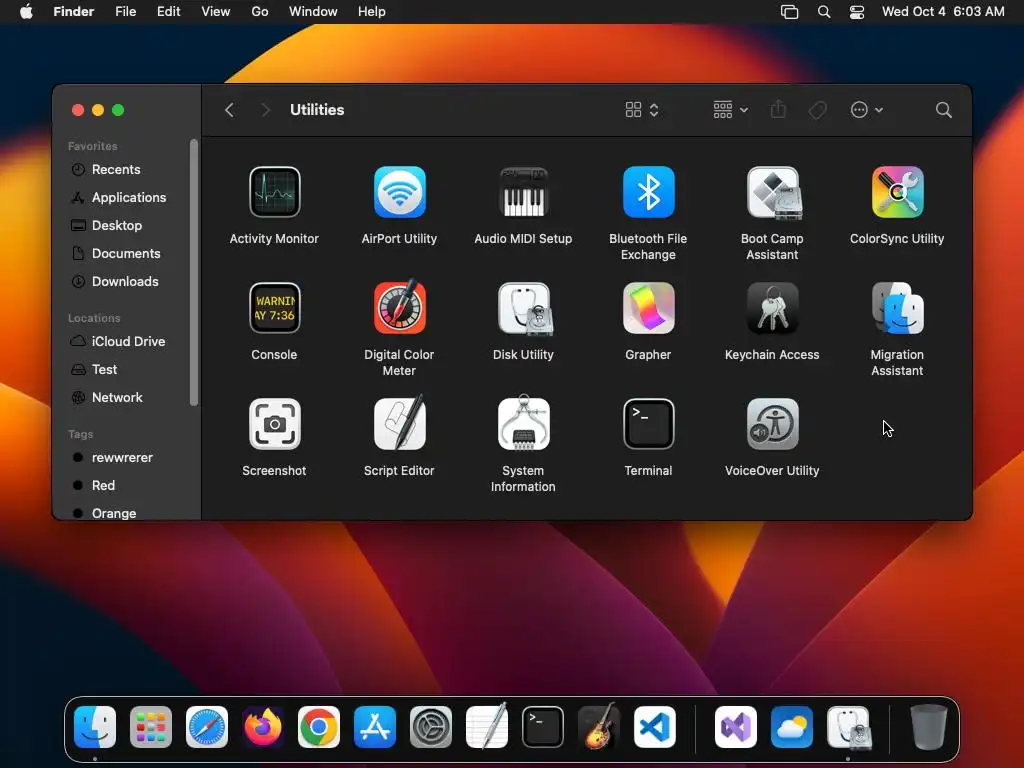Open App Store from the Dock

pyautogui.click(x=375, y=727)
